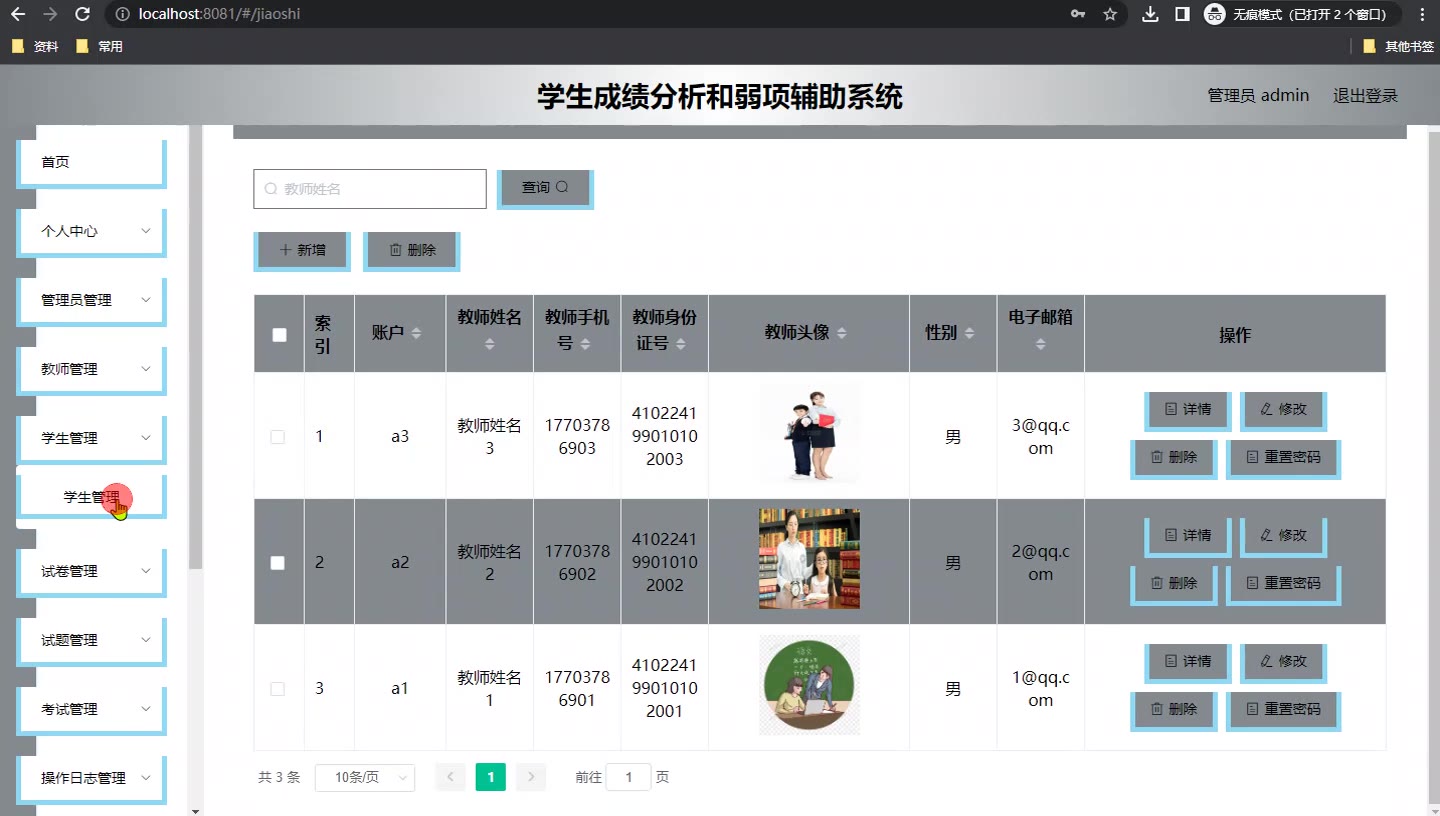The image size is (1440, 816).
Task: Check the row for account a2
Action: click(x=278, y=563)
